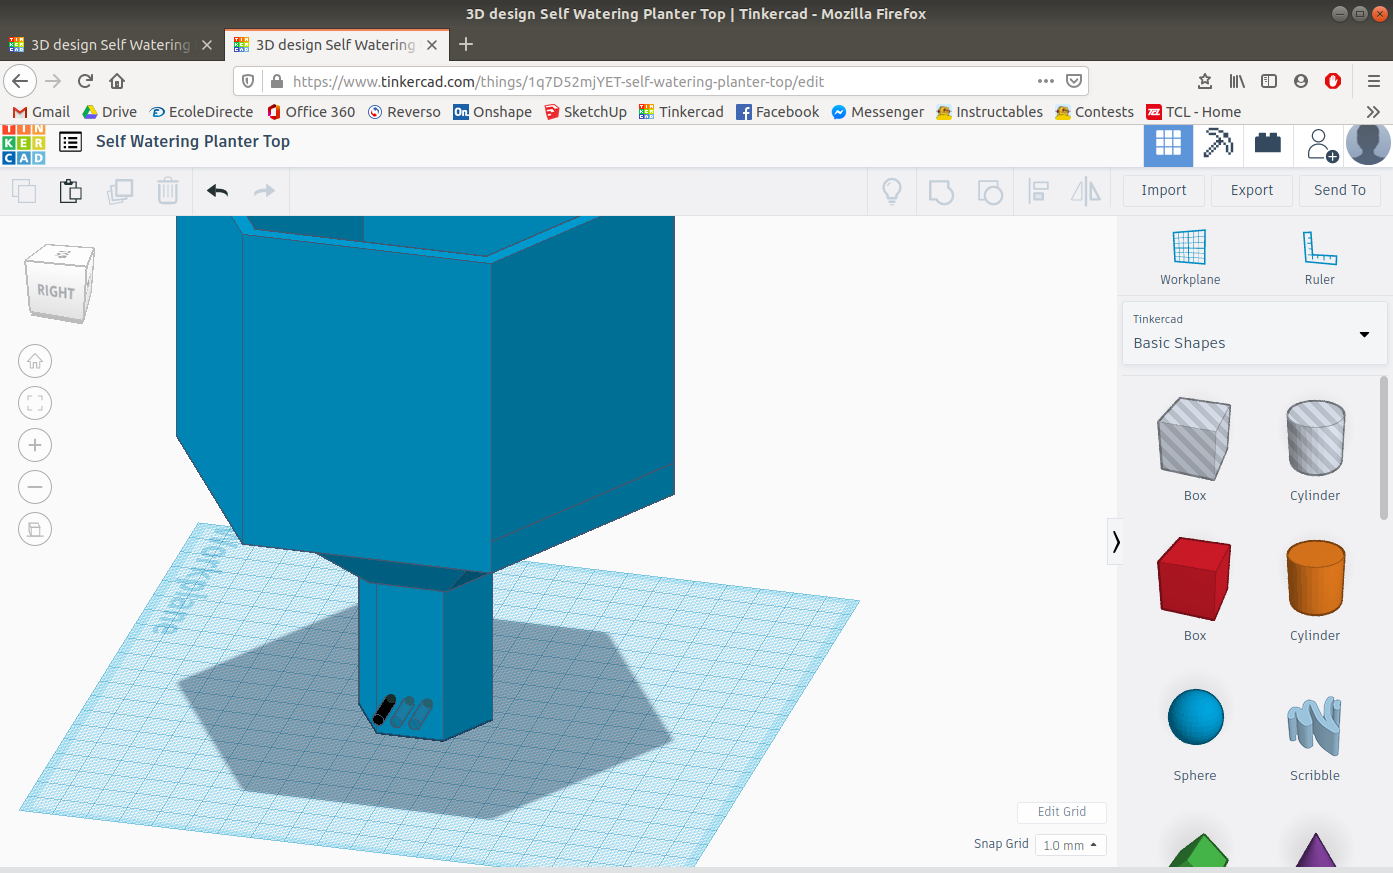Click the brick build icon
1393x873 pixels.
coord(1267,143)
